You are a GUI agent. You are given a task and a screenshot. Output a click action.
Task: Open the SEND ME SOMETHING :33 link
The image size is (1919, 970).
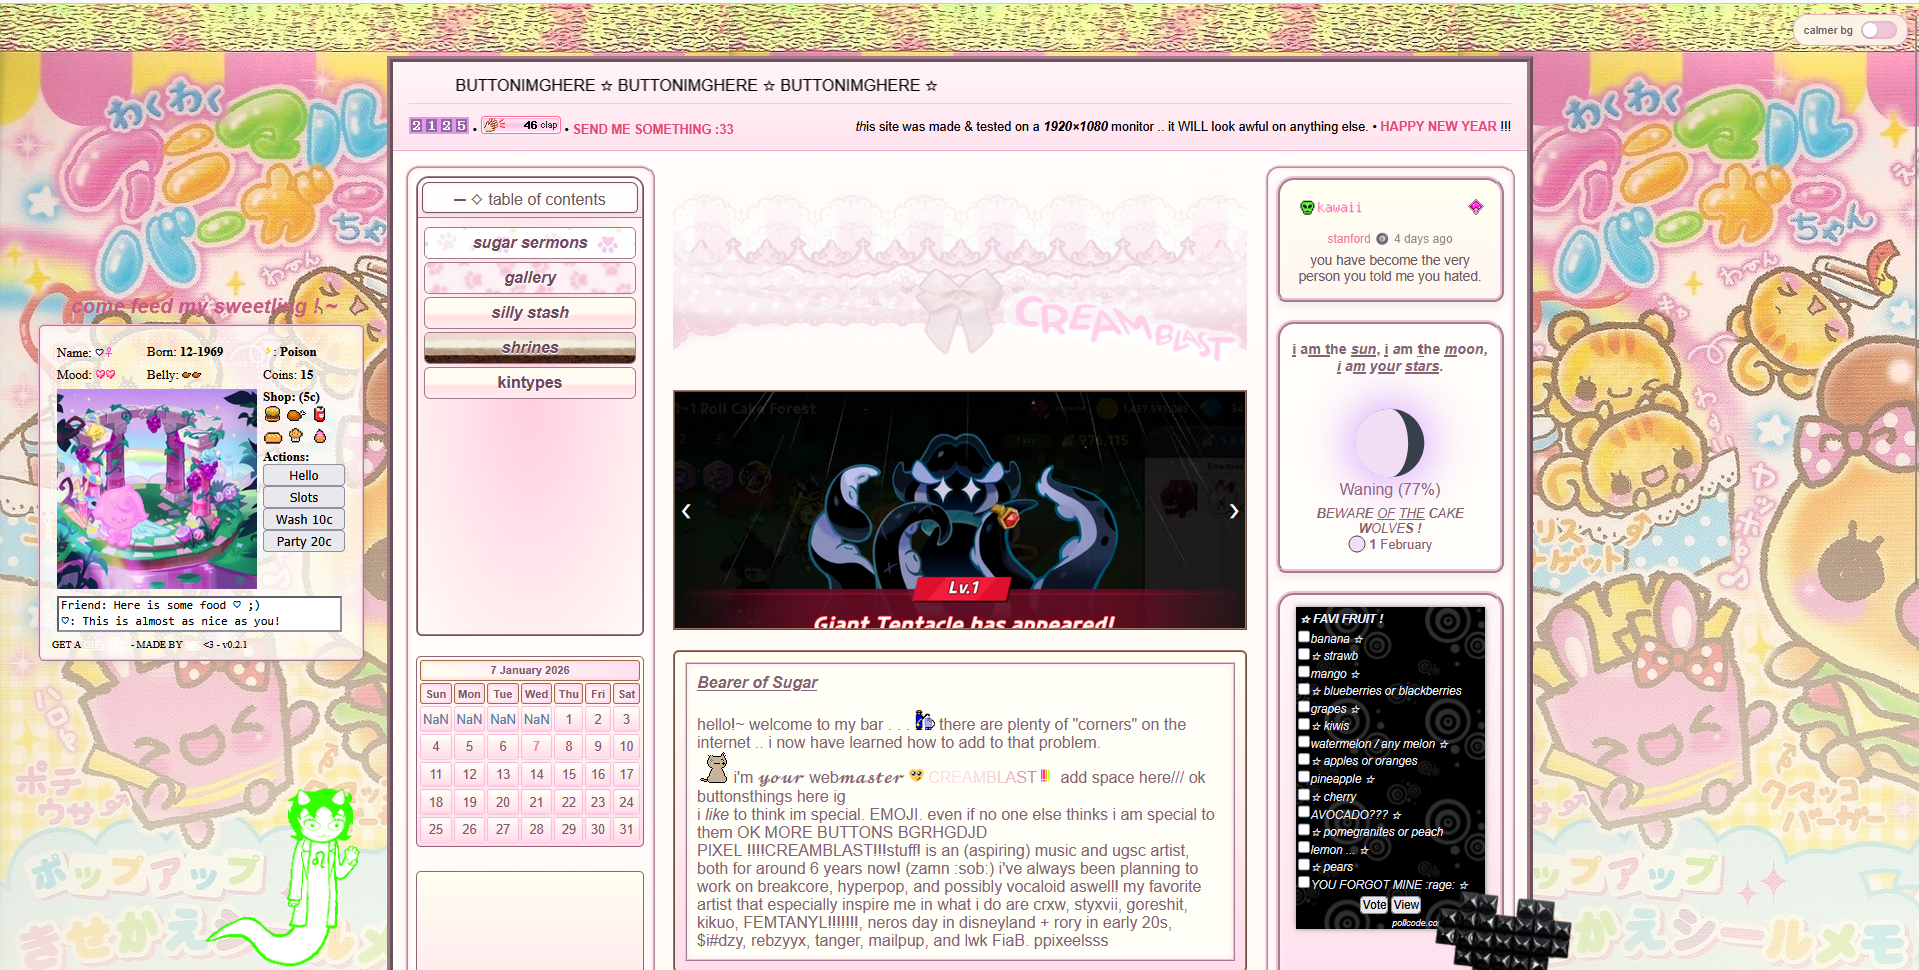point(653,129)
